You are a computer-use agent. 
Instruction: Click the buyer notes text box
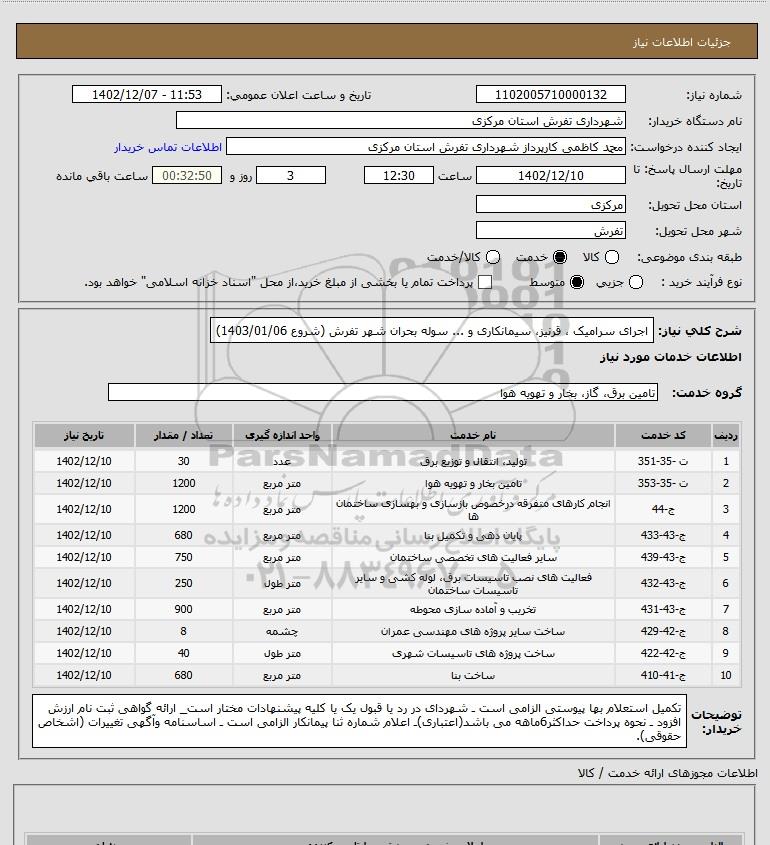pyautogui.click(x=359, y=721)
